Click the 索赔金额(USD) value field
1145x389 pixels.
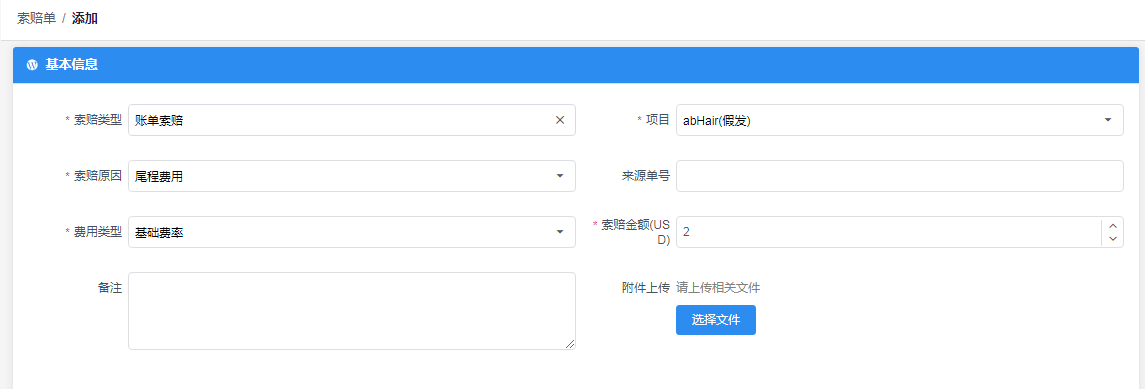click(888, 232)
